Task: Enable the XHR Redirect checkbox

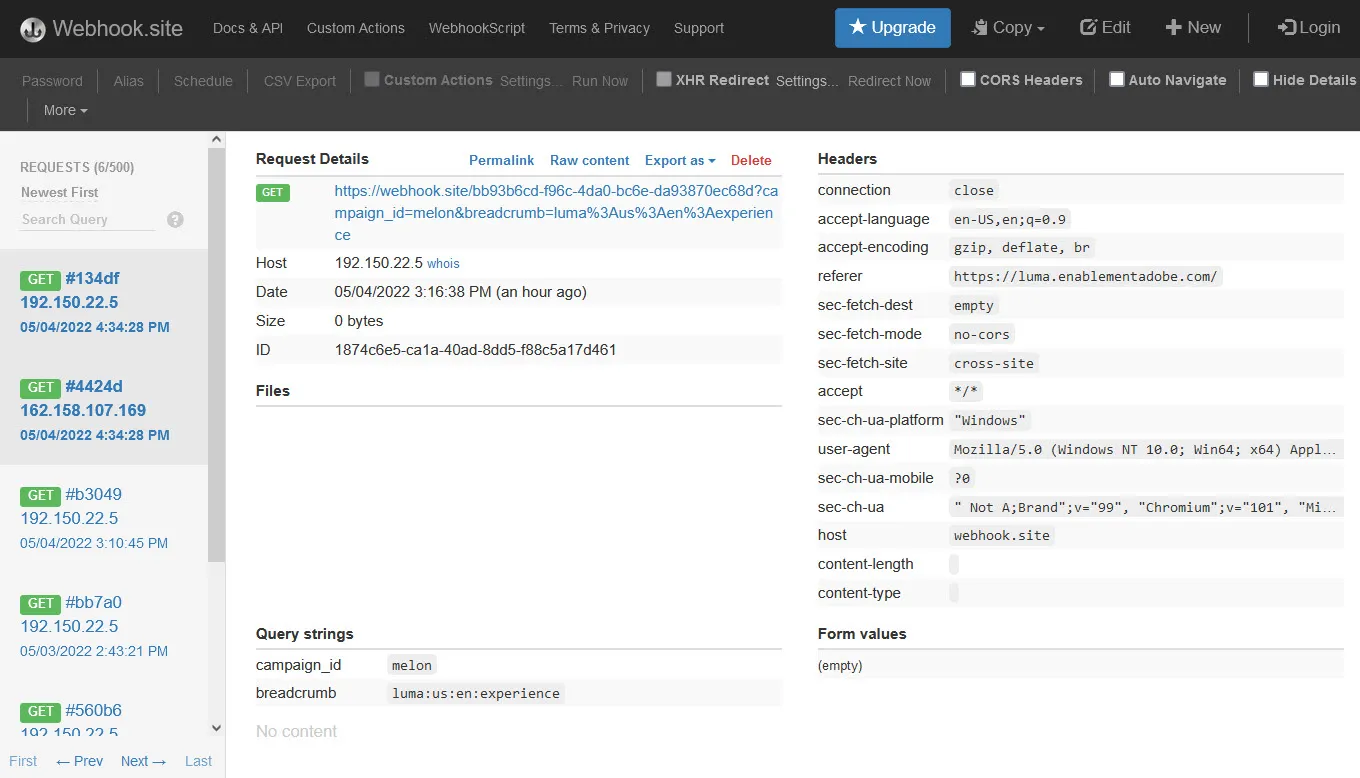Action: [664, 79]
